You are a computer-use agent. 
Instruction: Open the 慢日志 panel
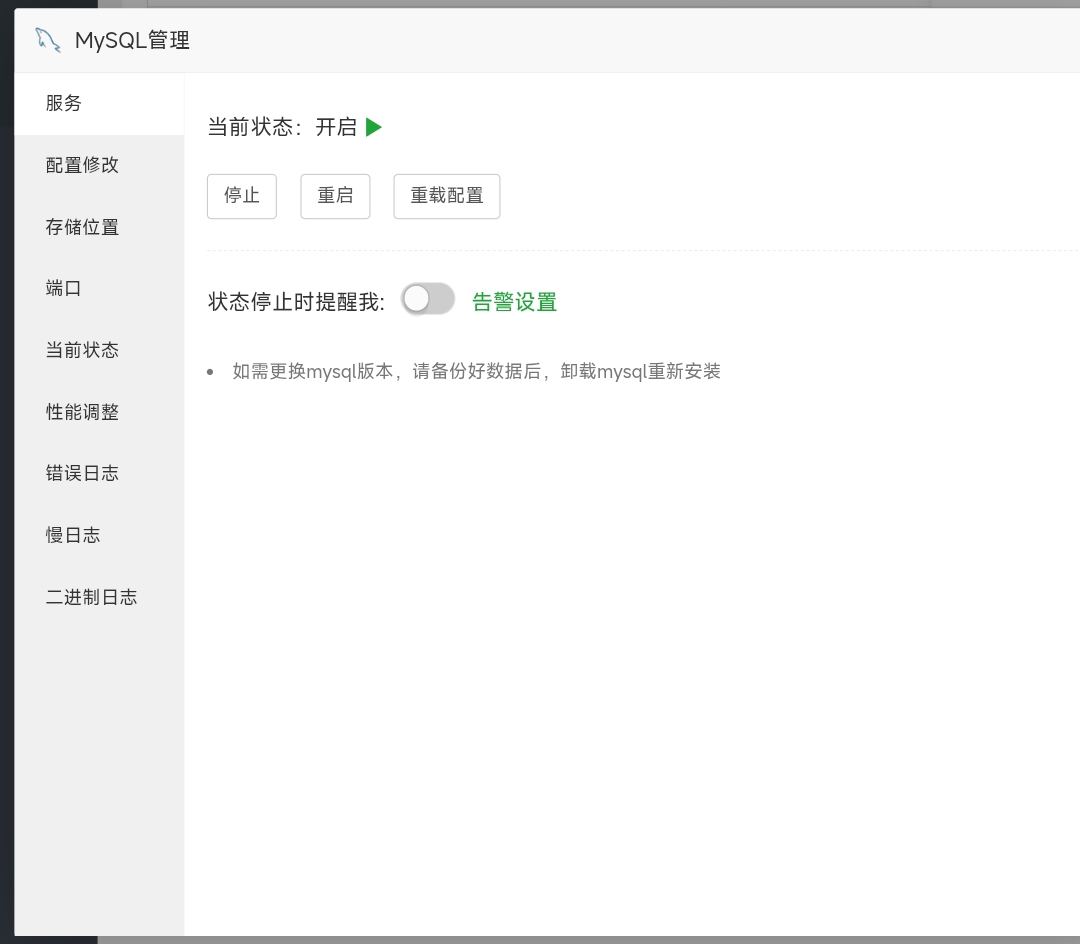point(73,535)
